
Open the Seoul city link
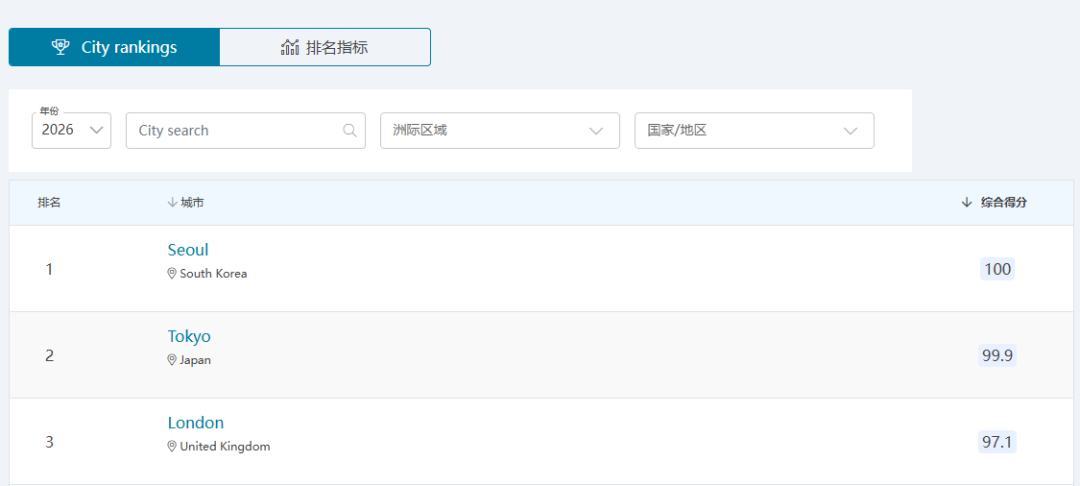point(188,250)
